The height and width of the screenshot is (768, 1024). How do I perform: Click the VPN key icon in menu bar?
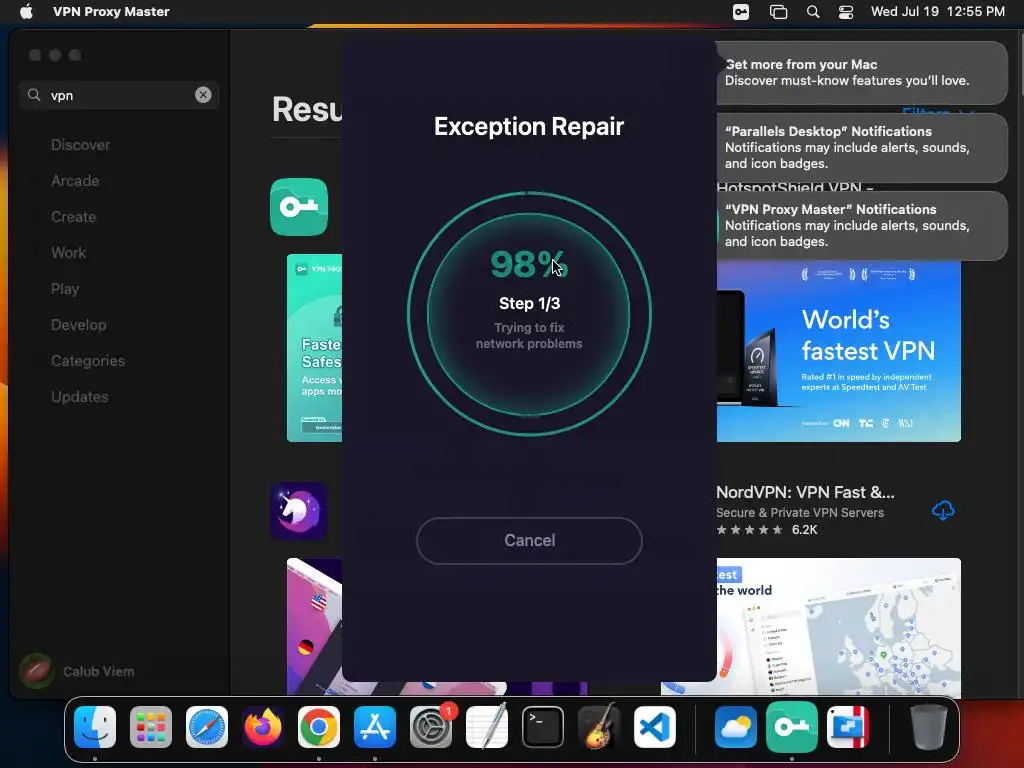[x=741, y=12]
